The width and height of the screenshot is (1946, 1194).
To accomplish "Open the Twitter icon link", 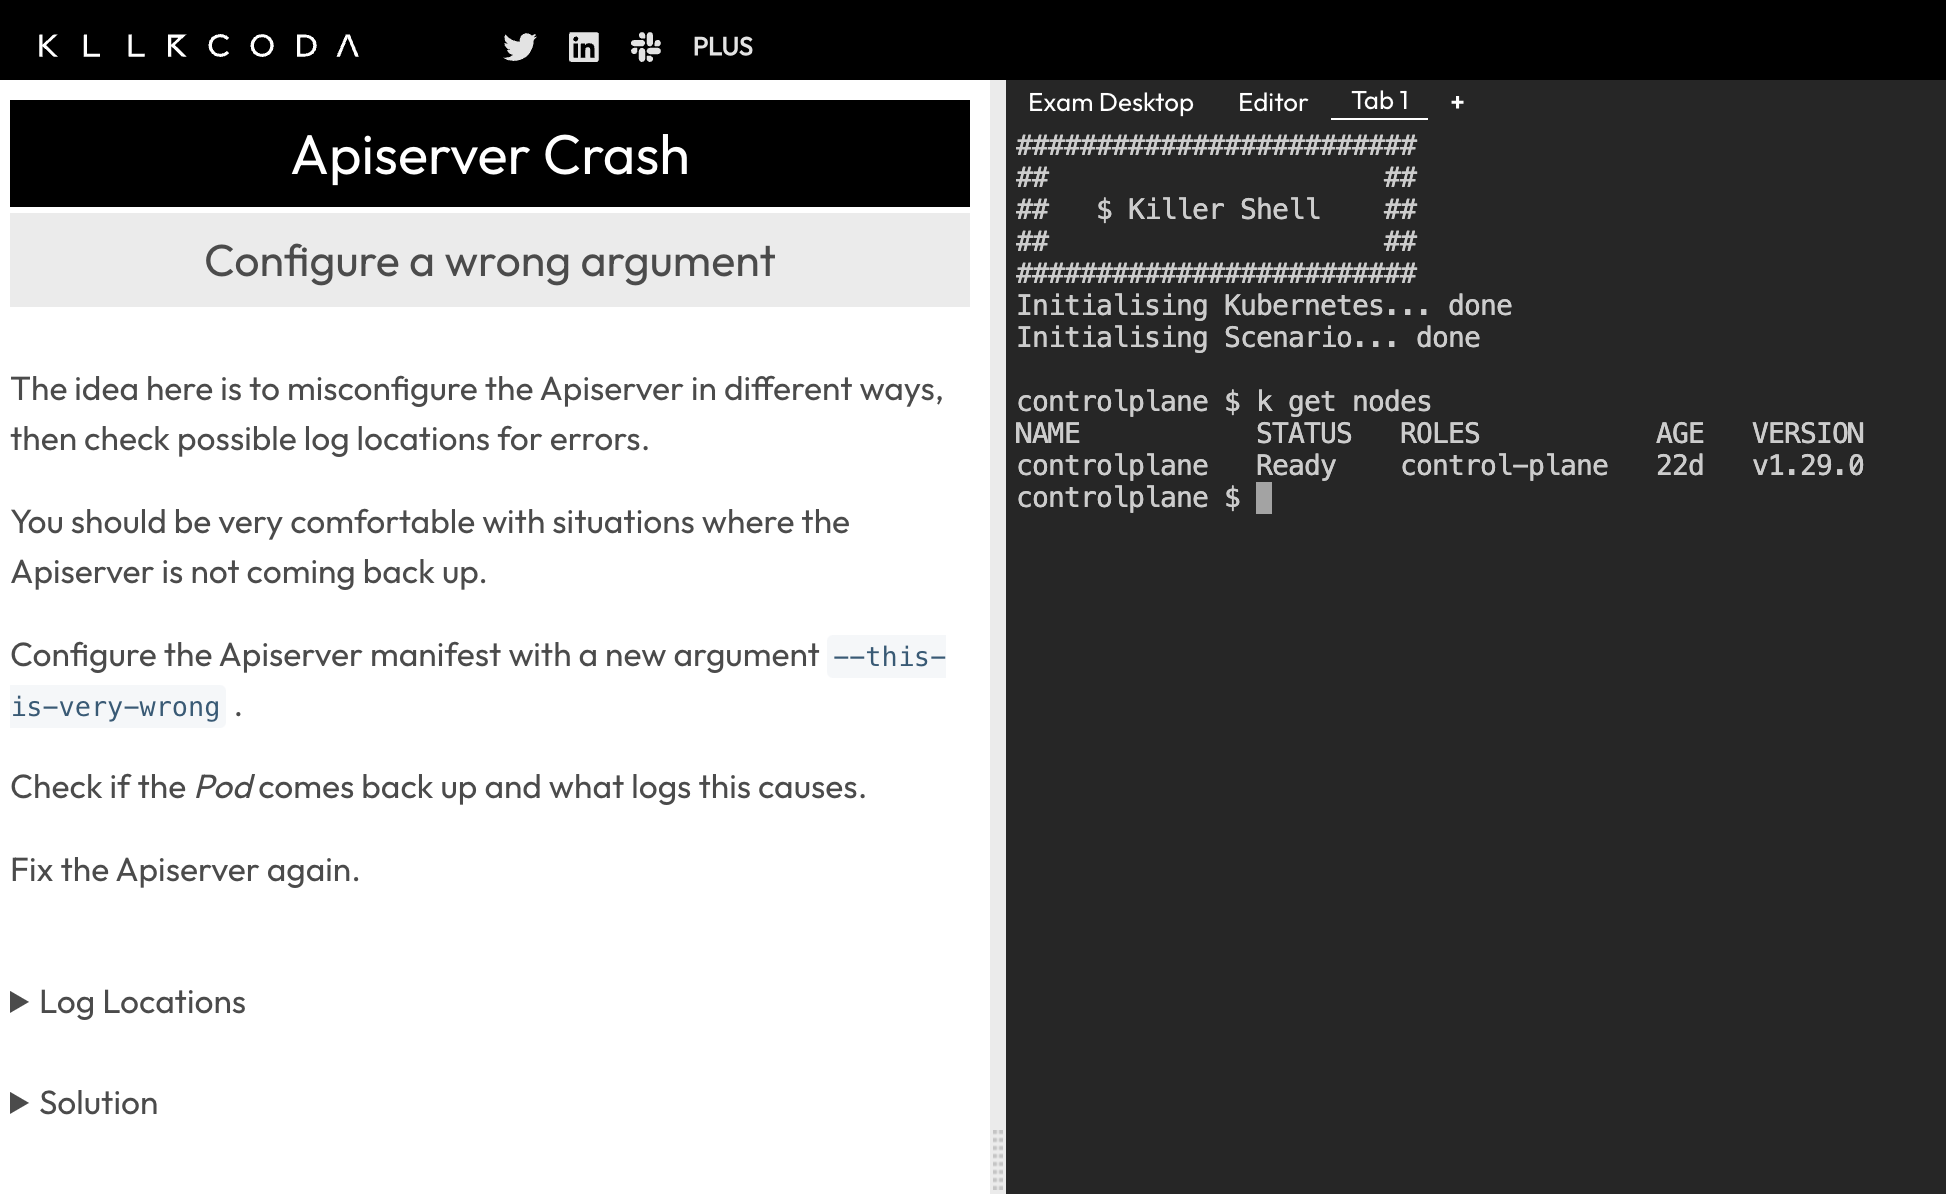I will (519, 46).
